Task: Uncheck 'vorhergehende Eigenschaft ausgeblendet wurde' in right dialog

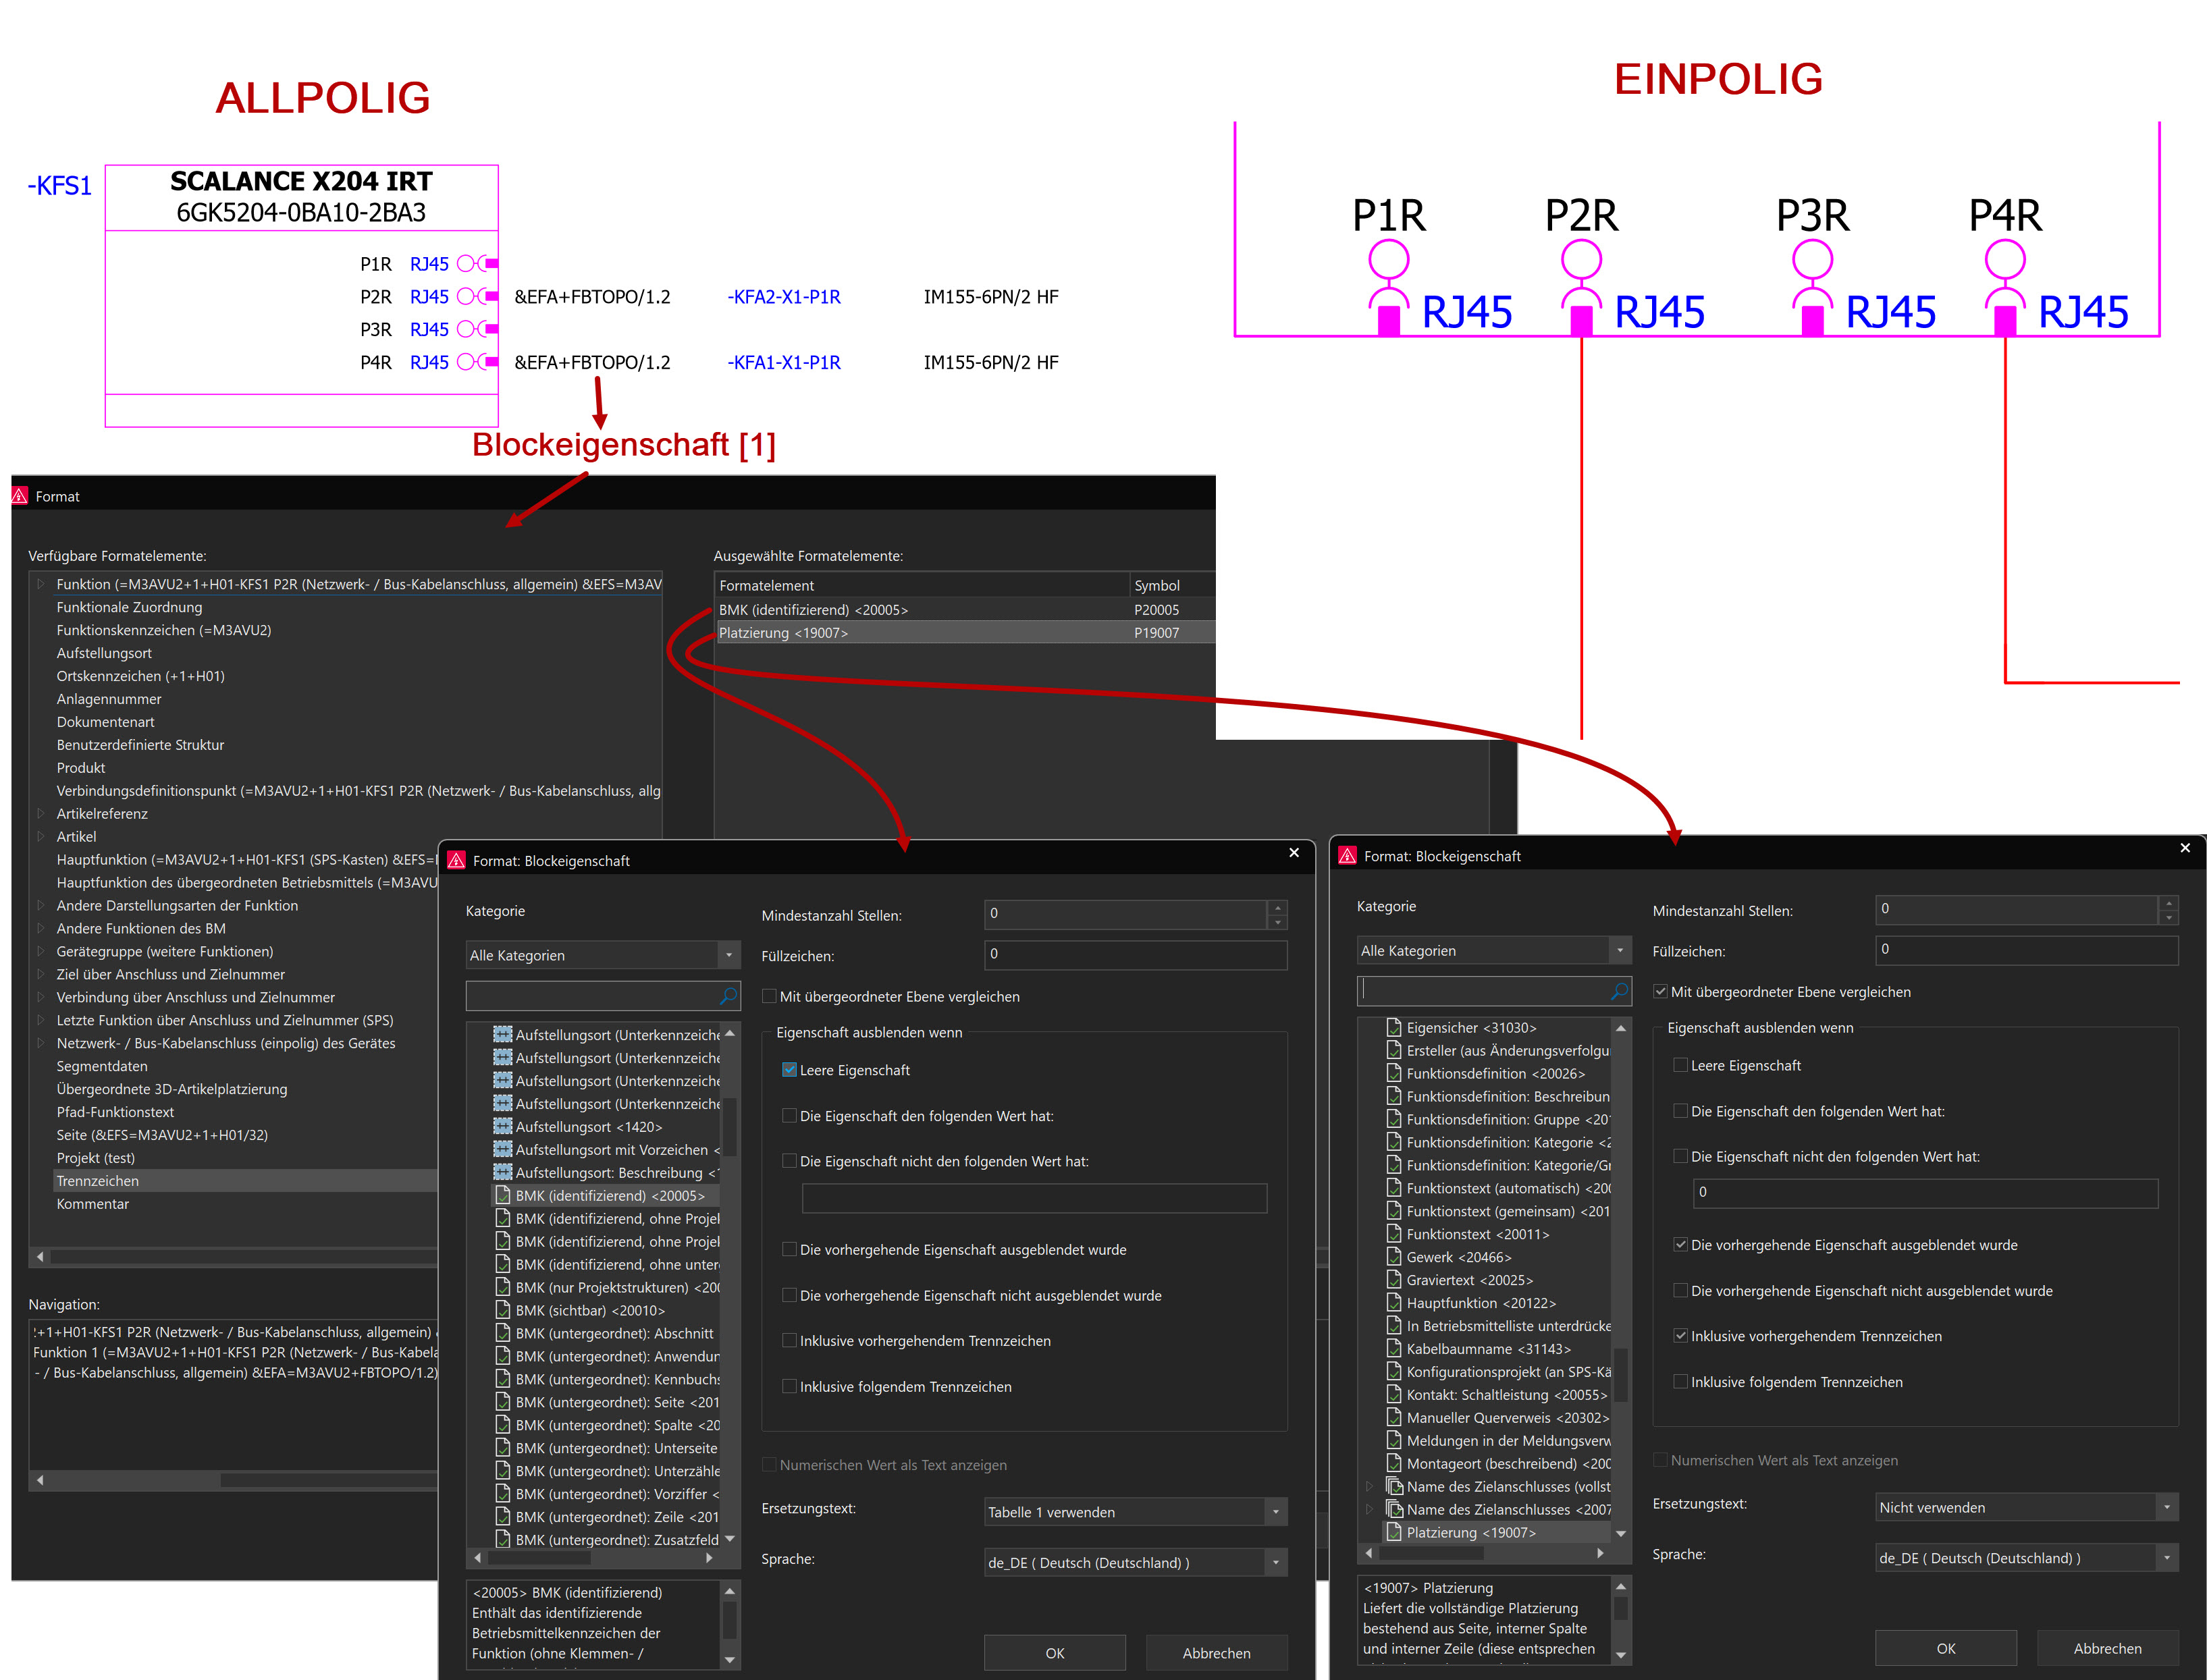Action: pyautogui.click(x=1680, y=1245)
